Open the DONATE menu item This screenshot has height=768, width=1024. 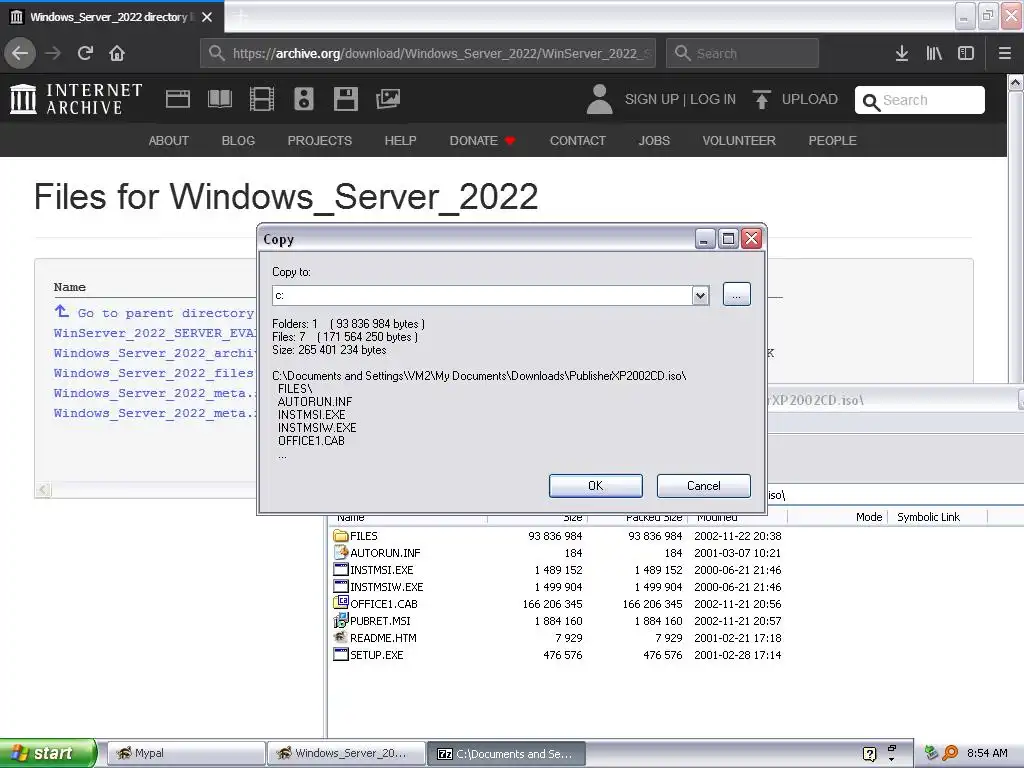tap(482, 140)
